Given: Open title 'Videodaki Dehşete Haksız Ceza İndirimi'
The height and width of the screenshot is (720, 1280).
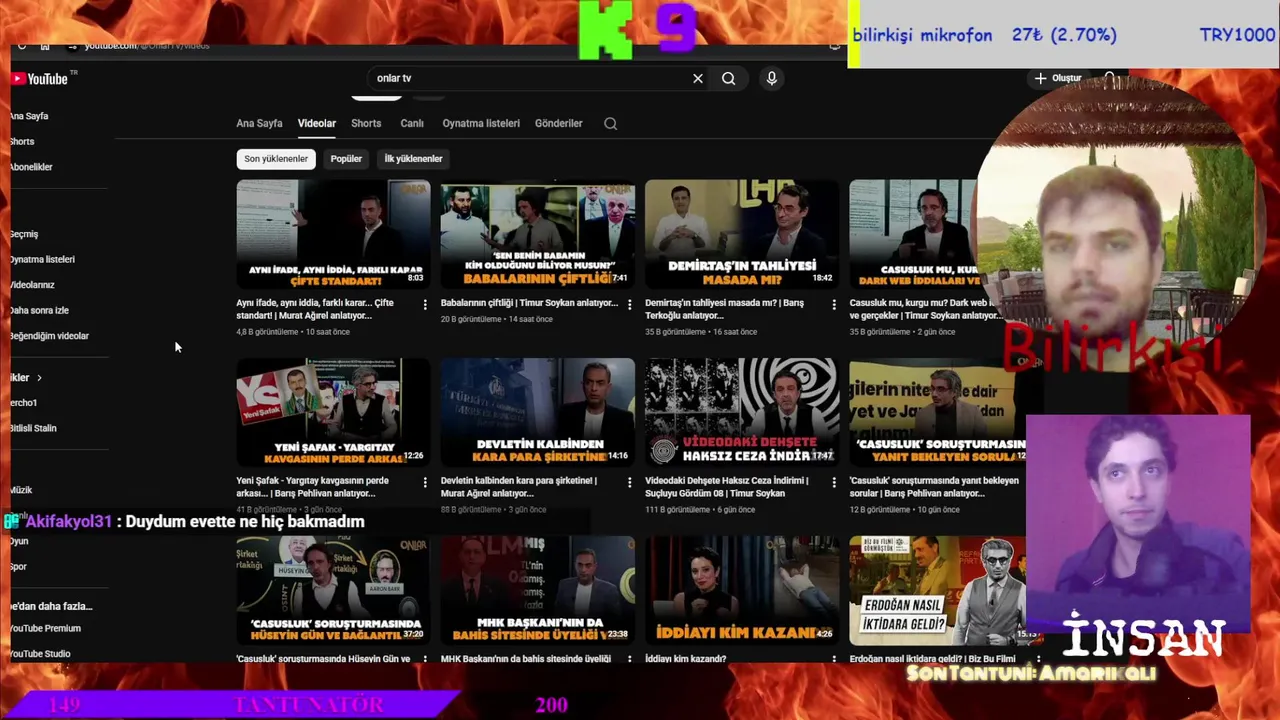Looking at the screenshot, I should tap(726, 487).
